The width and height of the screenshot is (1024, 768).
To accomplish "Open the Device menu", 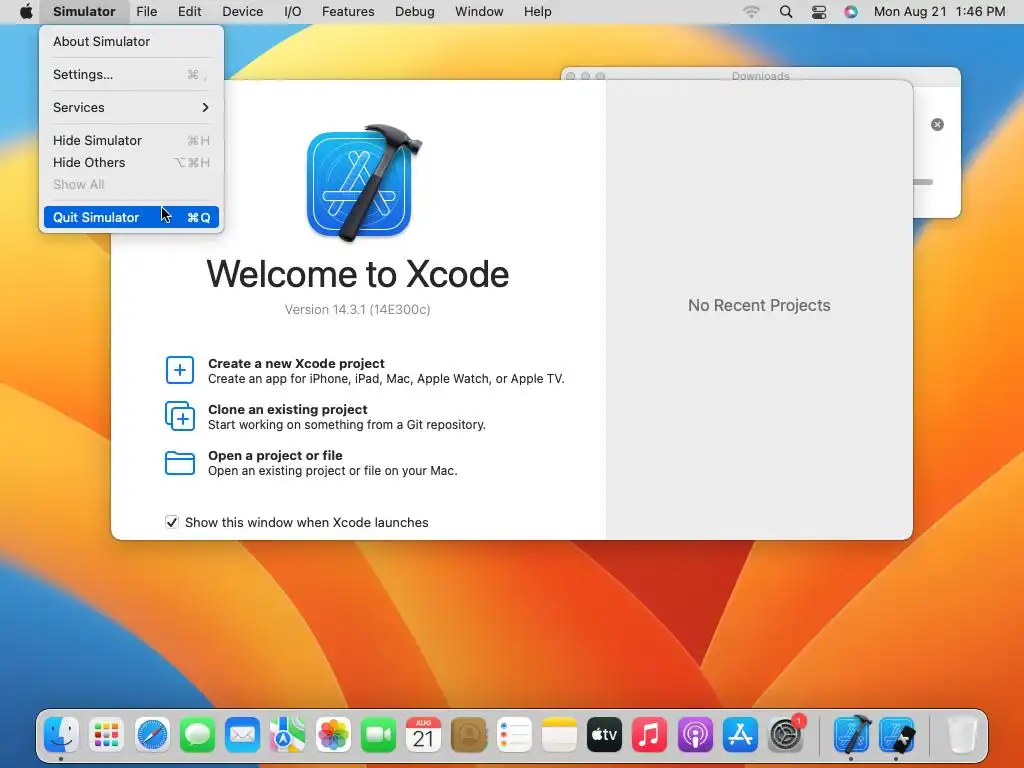I will coord(242,11).
